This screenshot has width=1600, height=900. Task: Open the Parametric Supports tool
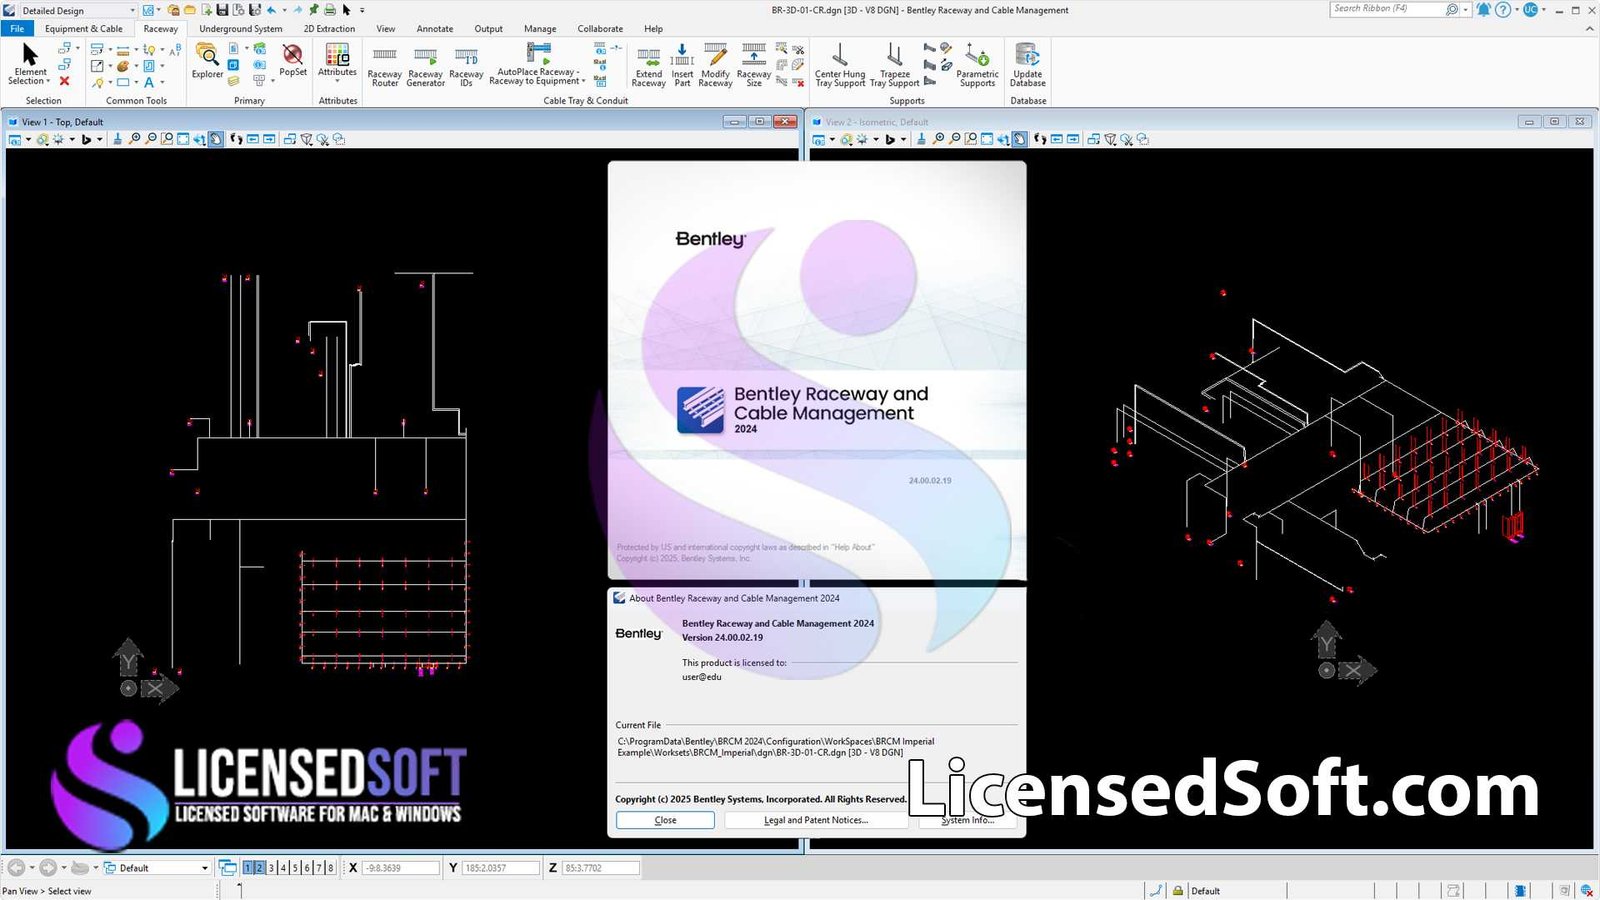click(x=977, y=66)
